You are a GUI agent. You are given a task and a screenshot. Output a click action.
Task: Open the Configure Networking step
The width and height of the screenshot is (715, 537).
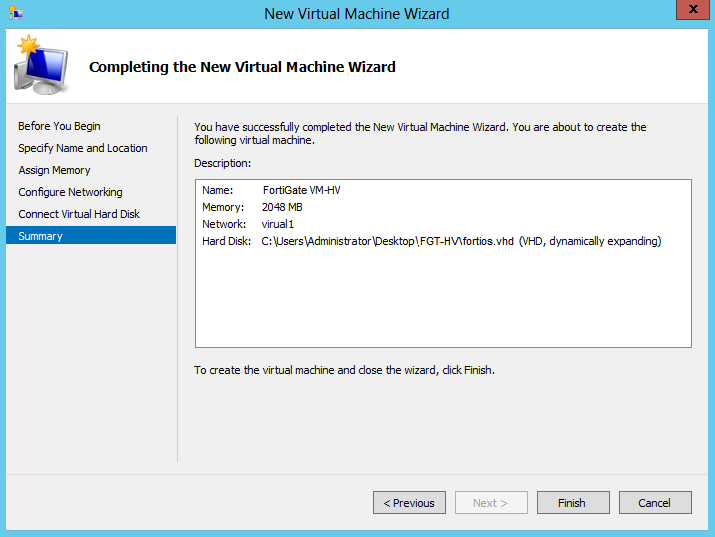(x=70, y=192)
